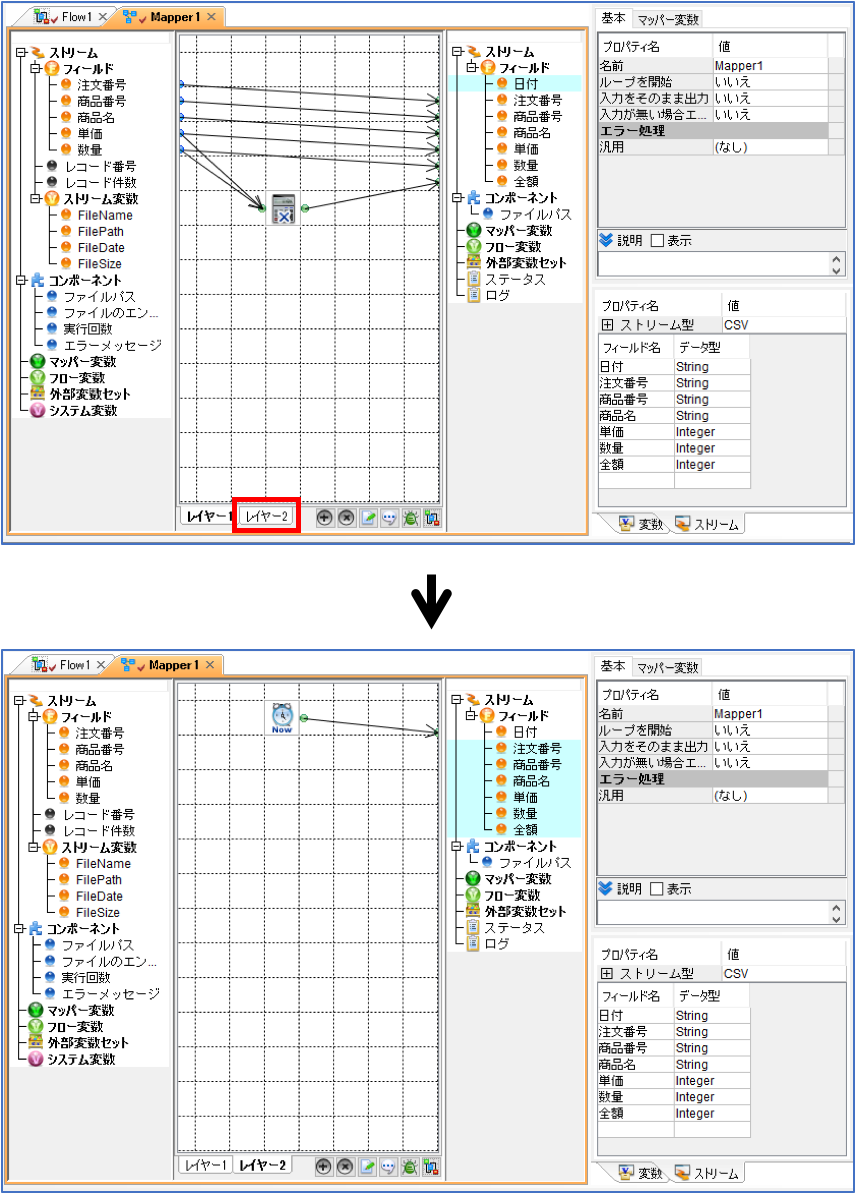Select the Now clock function icon on the canvas
The height and width of the screenshot is (1195, 856).
(x=282, y=718)
